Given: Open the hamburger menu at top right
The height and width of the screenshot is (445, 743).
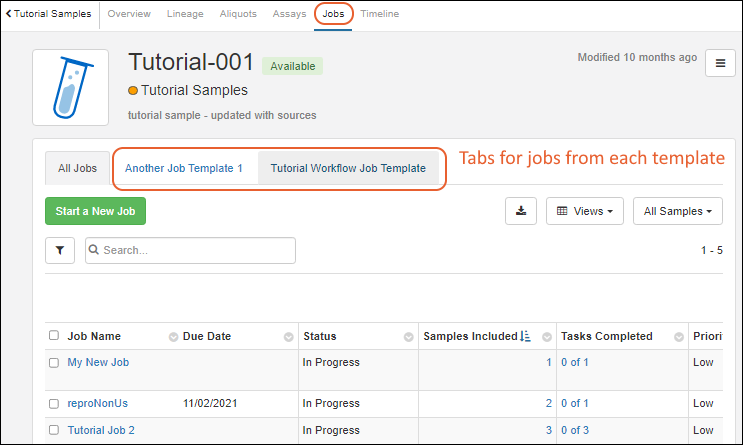Looking at the screenshot, I should [720, 63].
